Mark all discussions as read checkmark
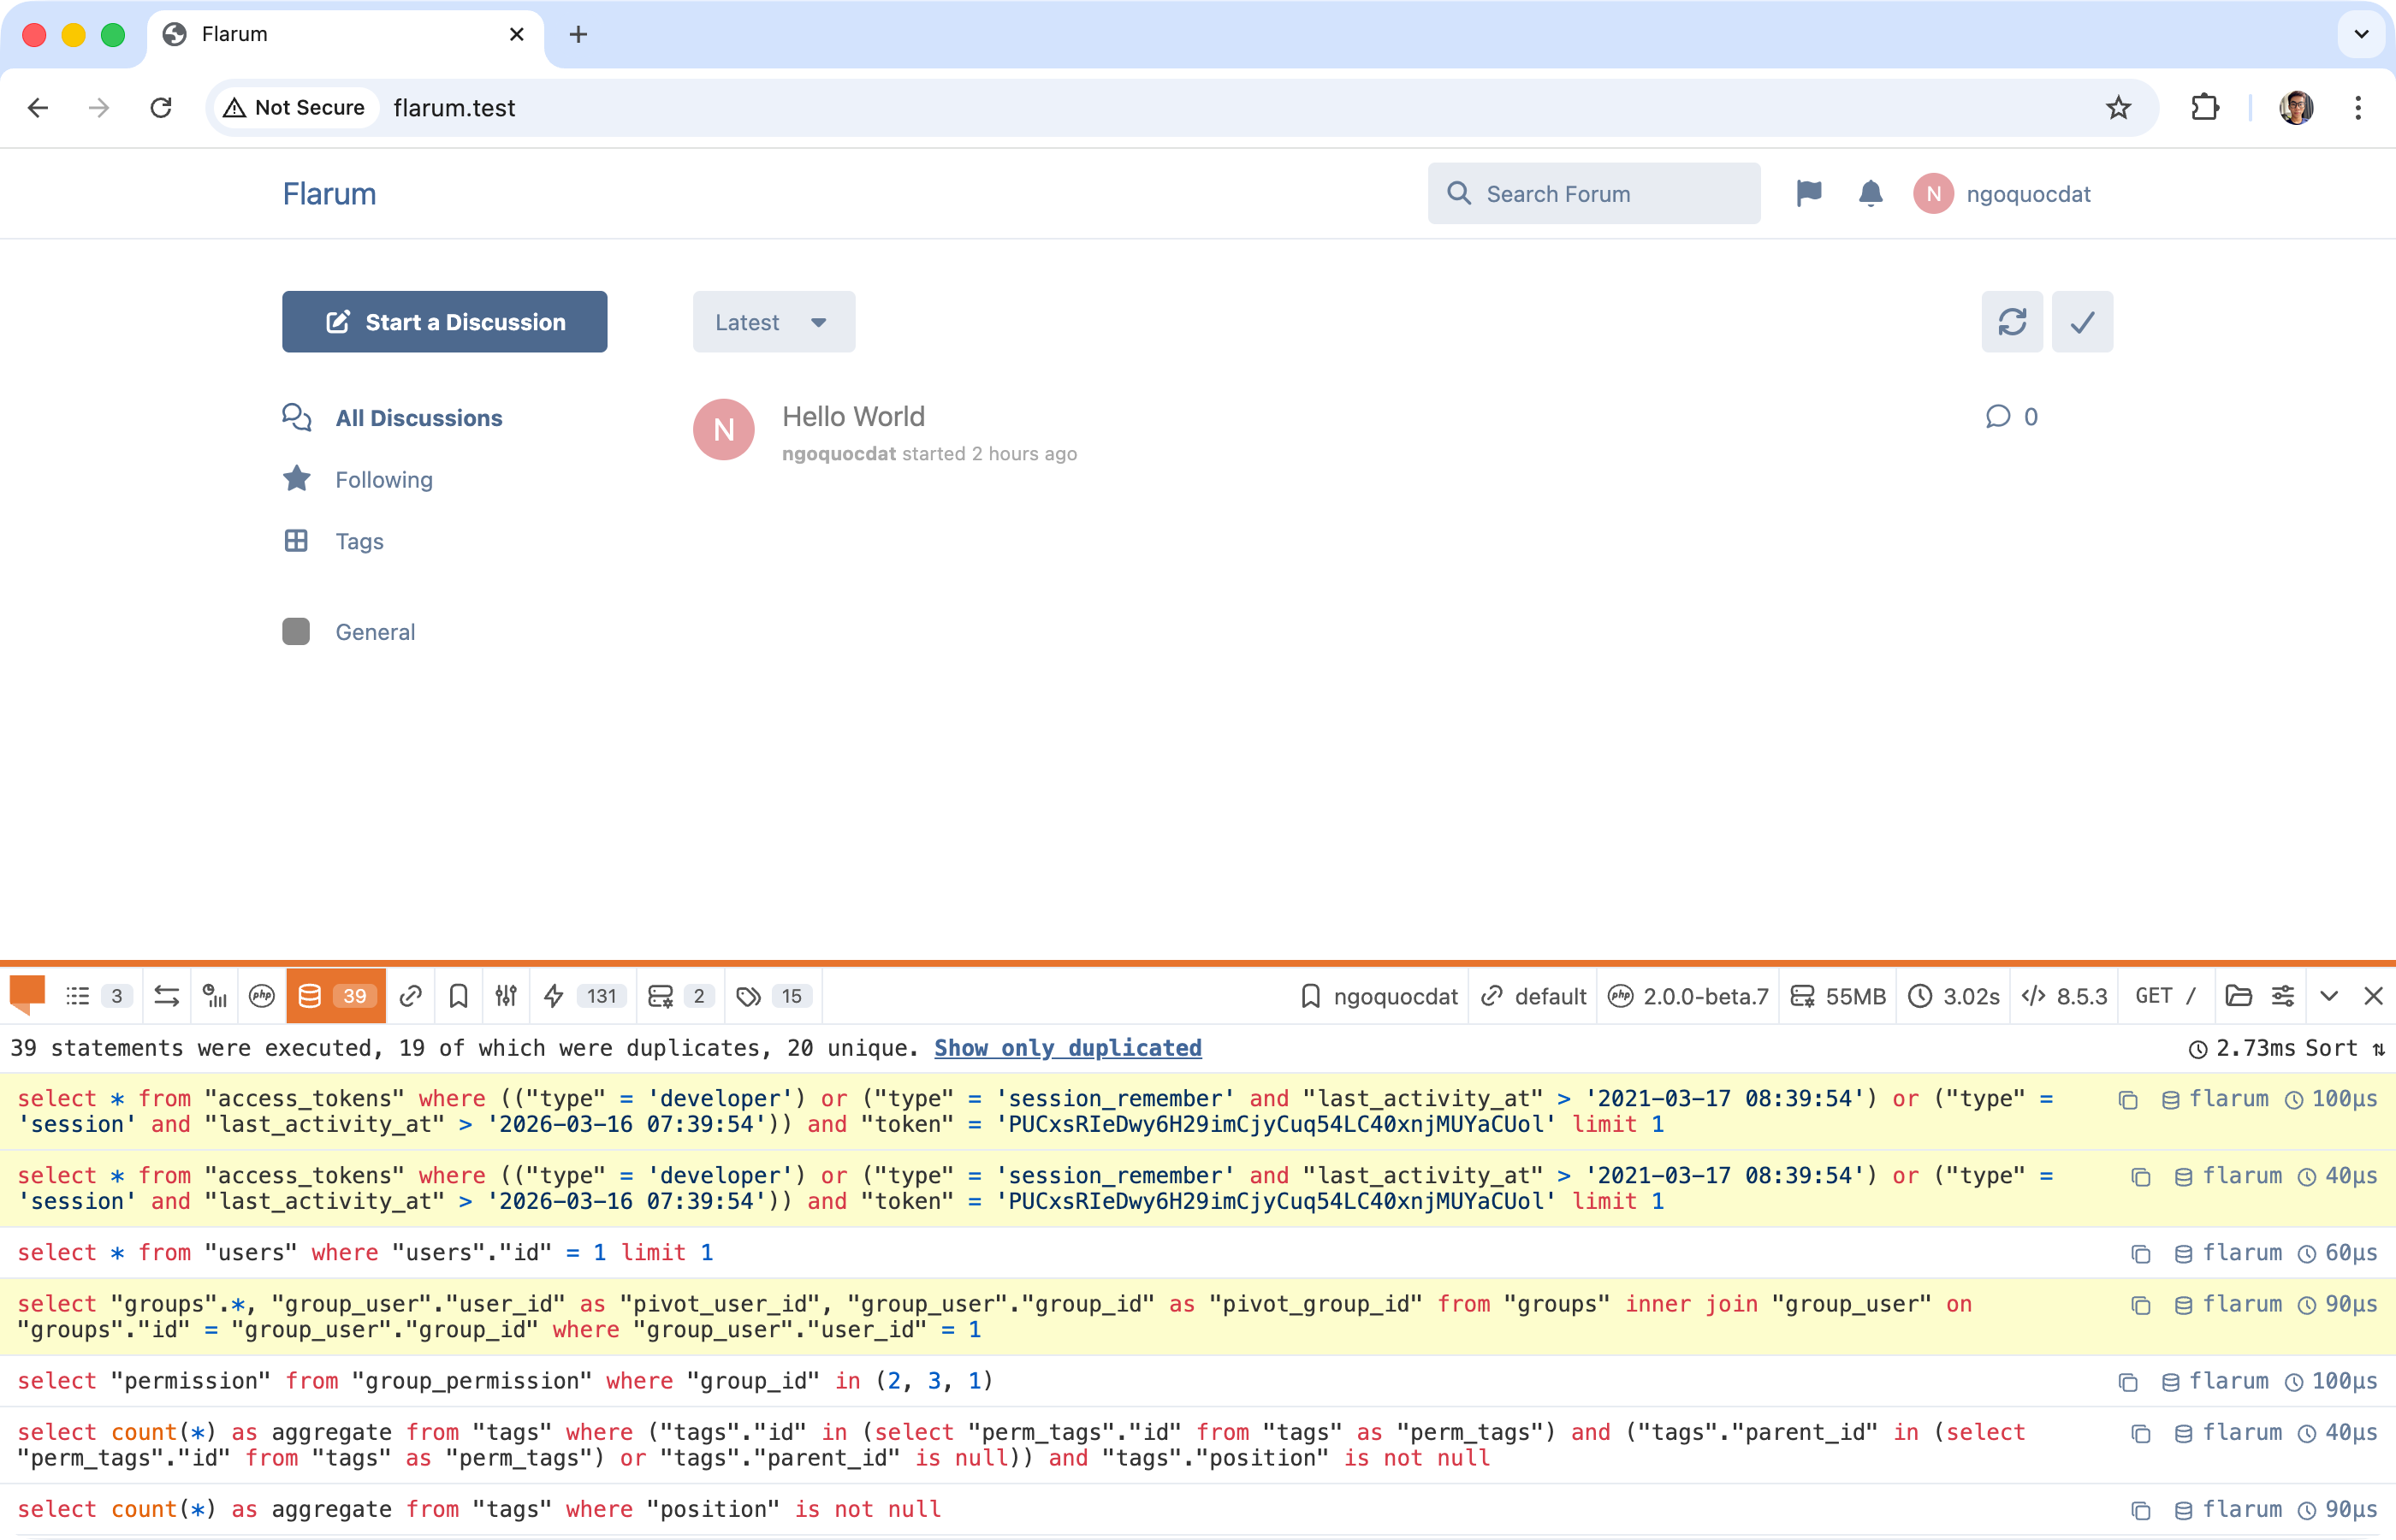This screenshot has width=2396, height=1540. [2082, 322]
